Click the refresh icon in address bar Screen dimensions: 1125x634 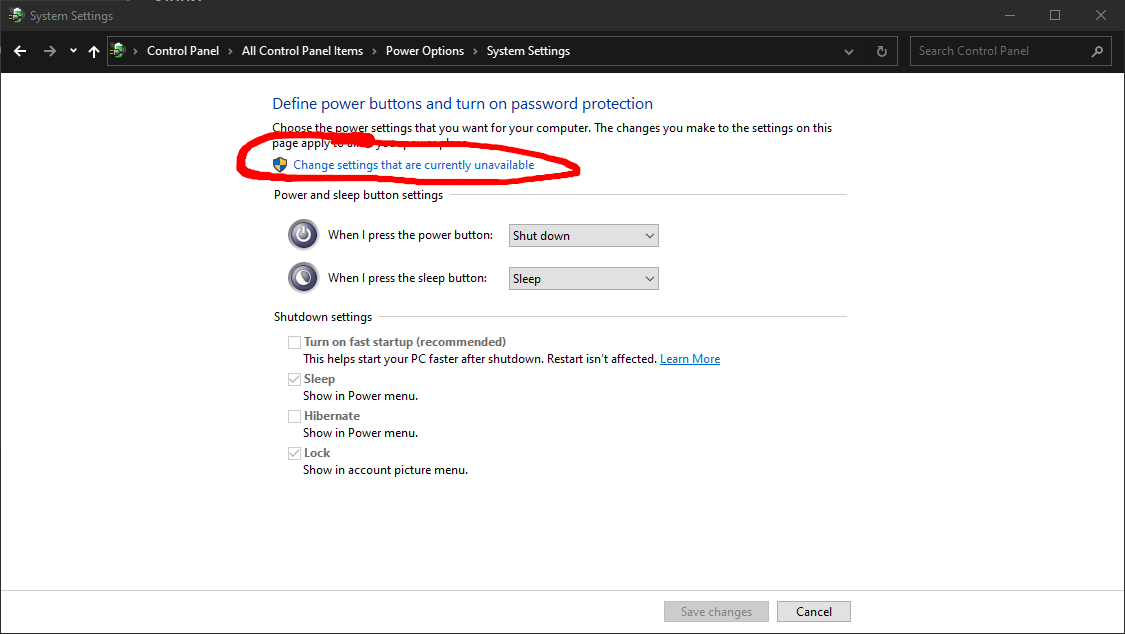click(x=881, y=51)
